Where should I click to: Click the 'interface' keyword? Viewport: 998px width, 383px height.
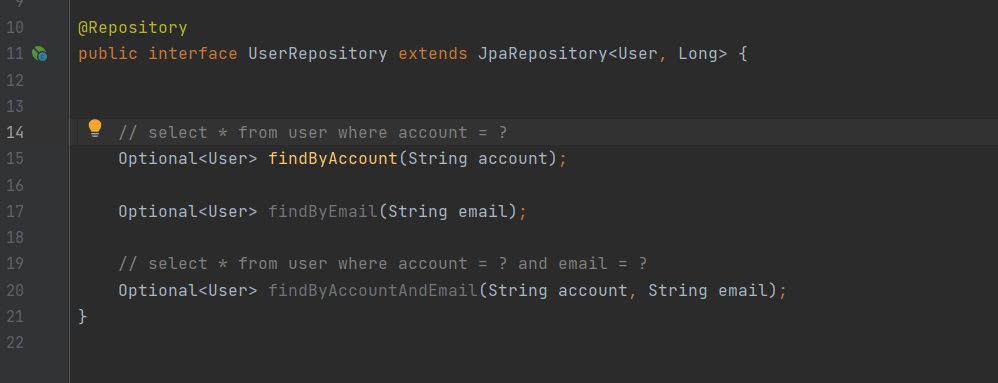point(193,54)
